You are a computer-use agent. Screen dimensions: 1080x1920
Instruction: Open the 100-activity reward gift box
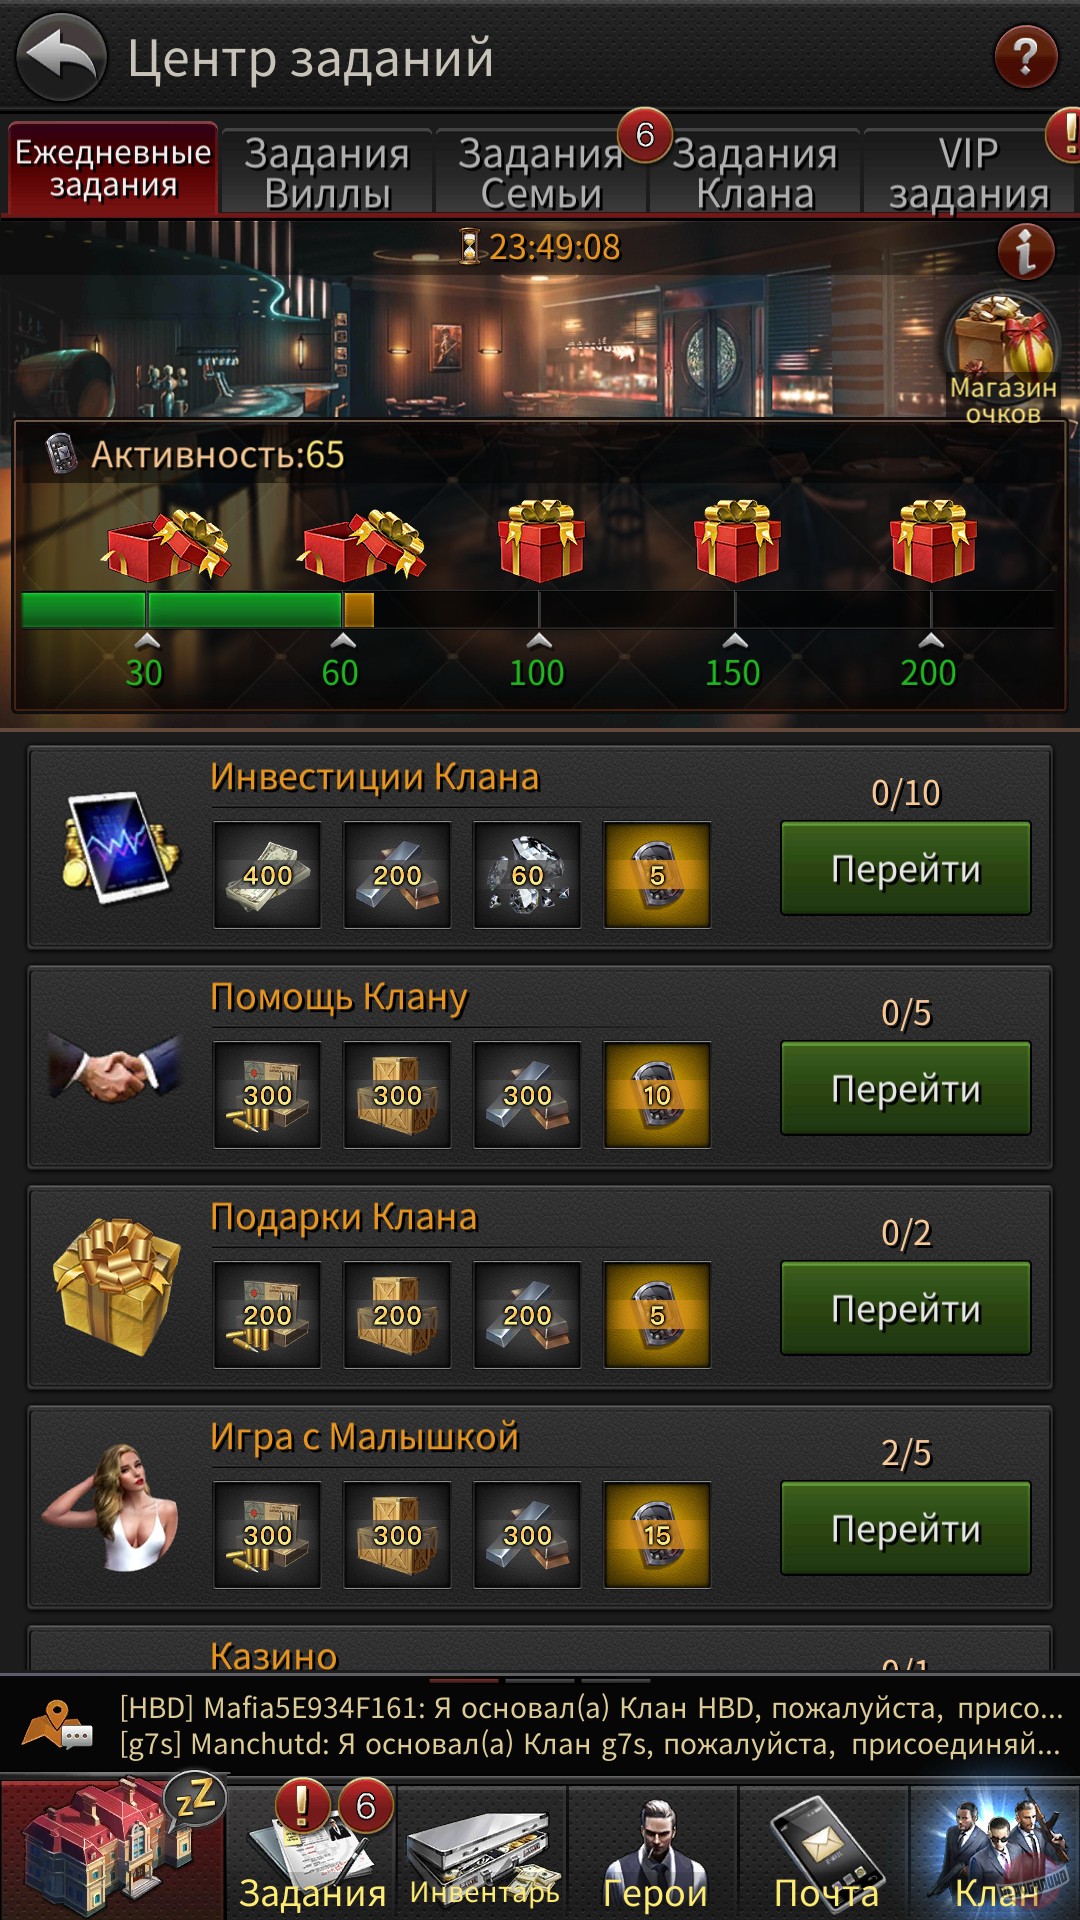540,541
